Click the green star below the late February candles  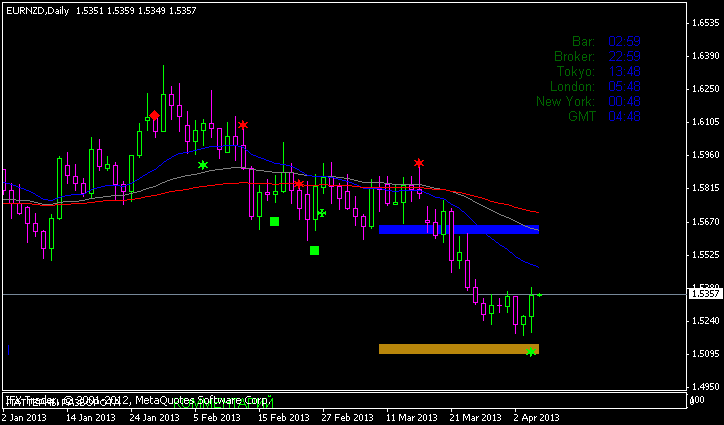point(321,213)
